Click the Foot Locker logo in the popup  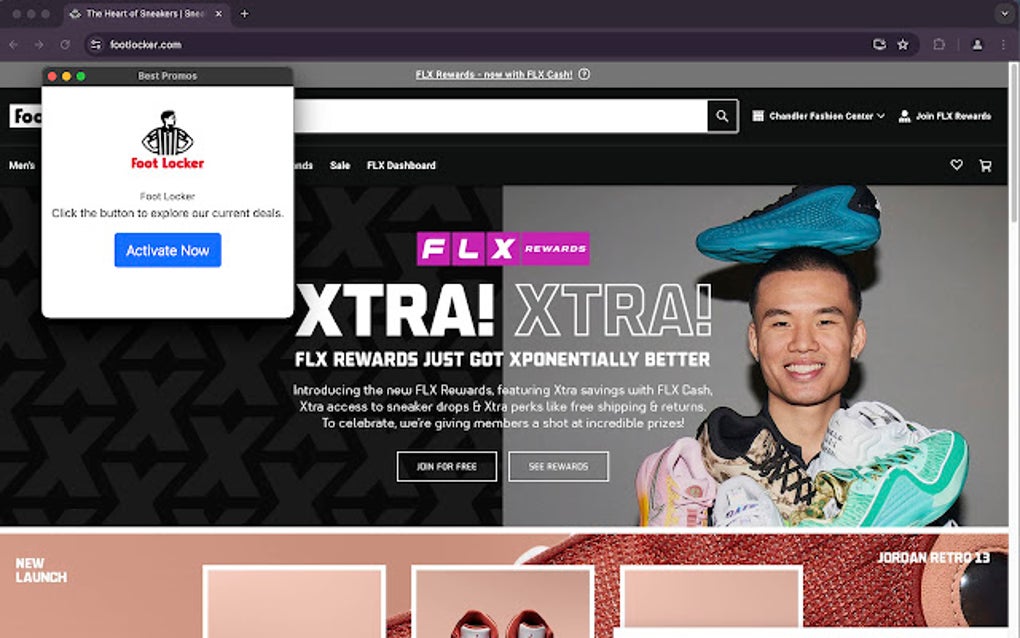(x=167, y=140)
